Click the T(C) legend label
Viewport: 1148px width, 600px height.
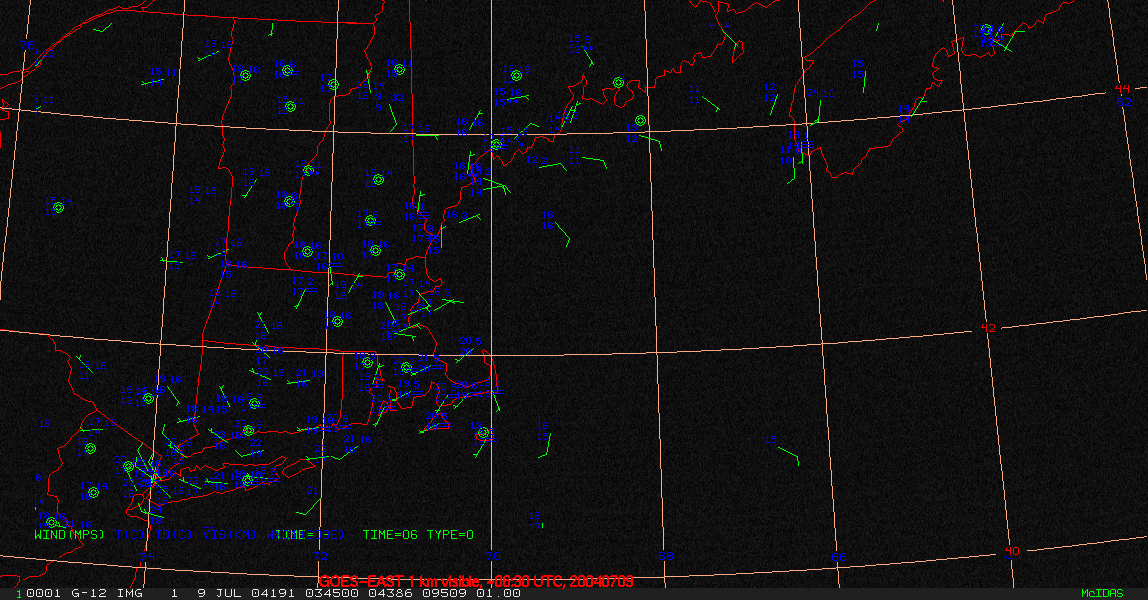pos(130,535)
